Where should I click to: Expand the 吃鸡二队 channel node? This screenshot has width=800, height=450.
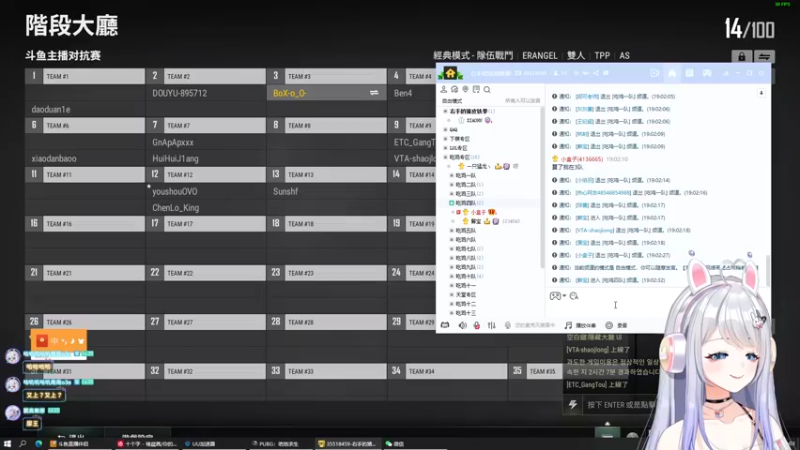click(x=452, y=185)
